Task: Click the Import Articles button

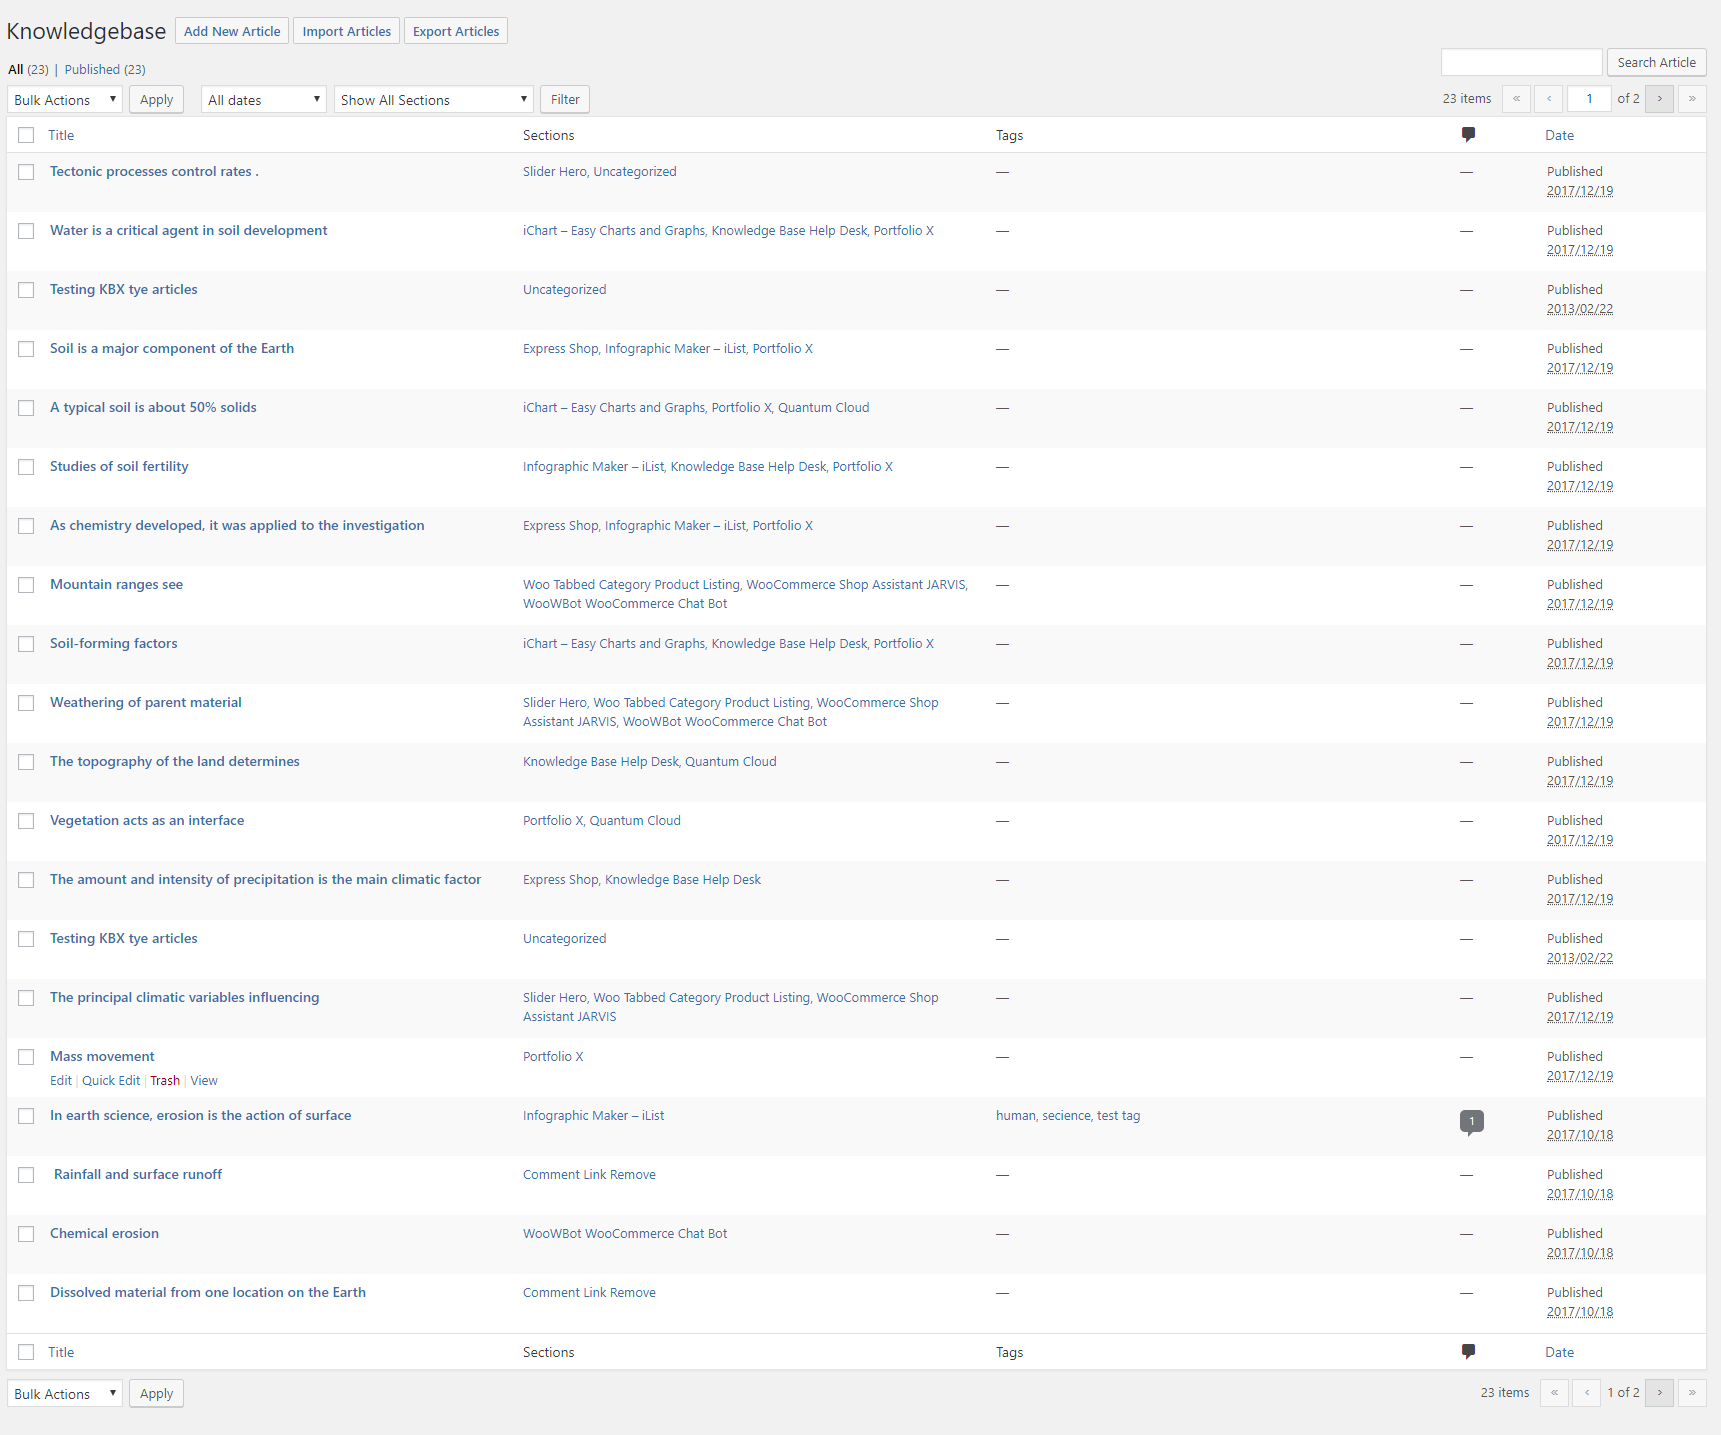Action: coord(347,31)
